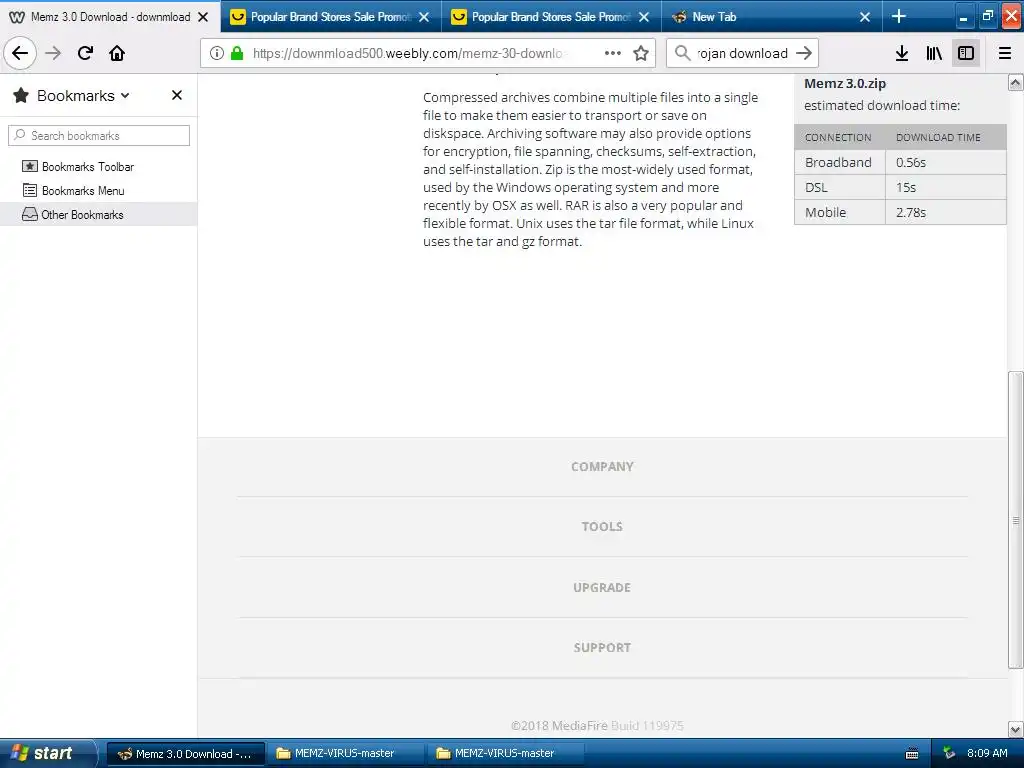This screenshot has width=1024, height=768.
Task: Switch to Memz 3.0 Download tab
Action: [x=110, y=16]
